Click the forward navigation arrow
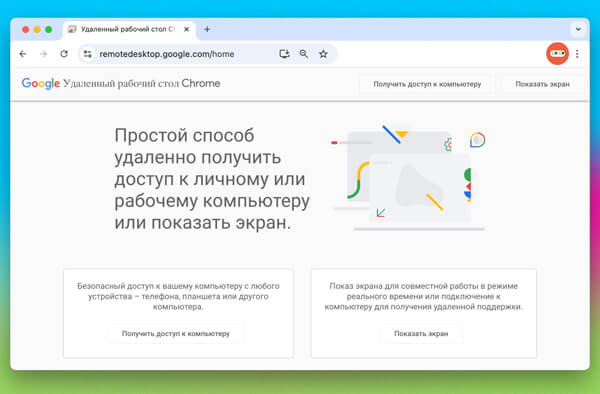Viewport: 600px width, 394px height. (x=43, y=54)
